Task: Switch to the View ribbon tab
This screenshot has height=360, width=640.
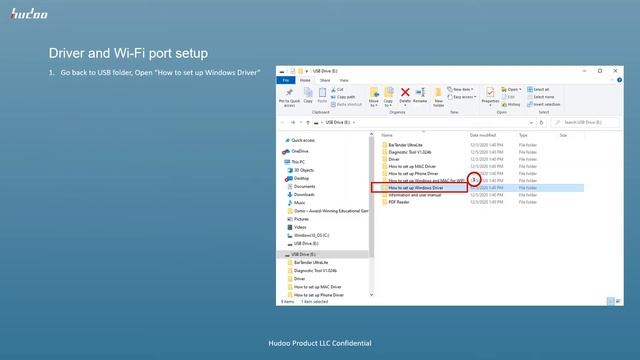Action: click(344, 80)
